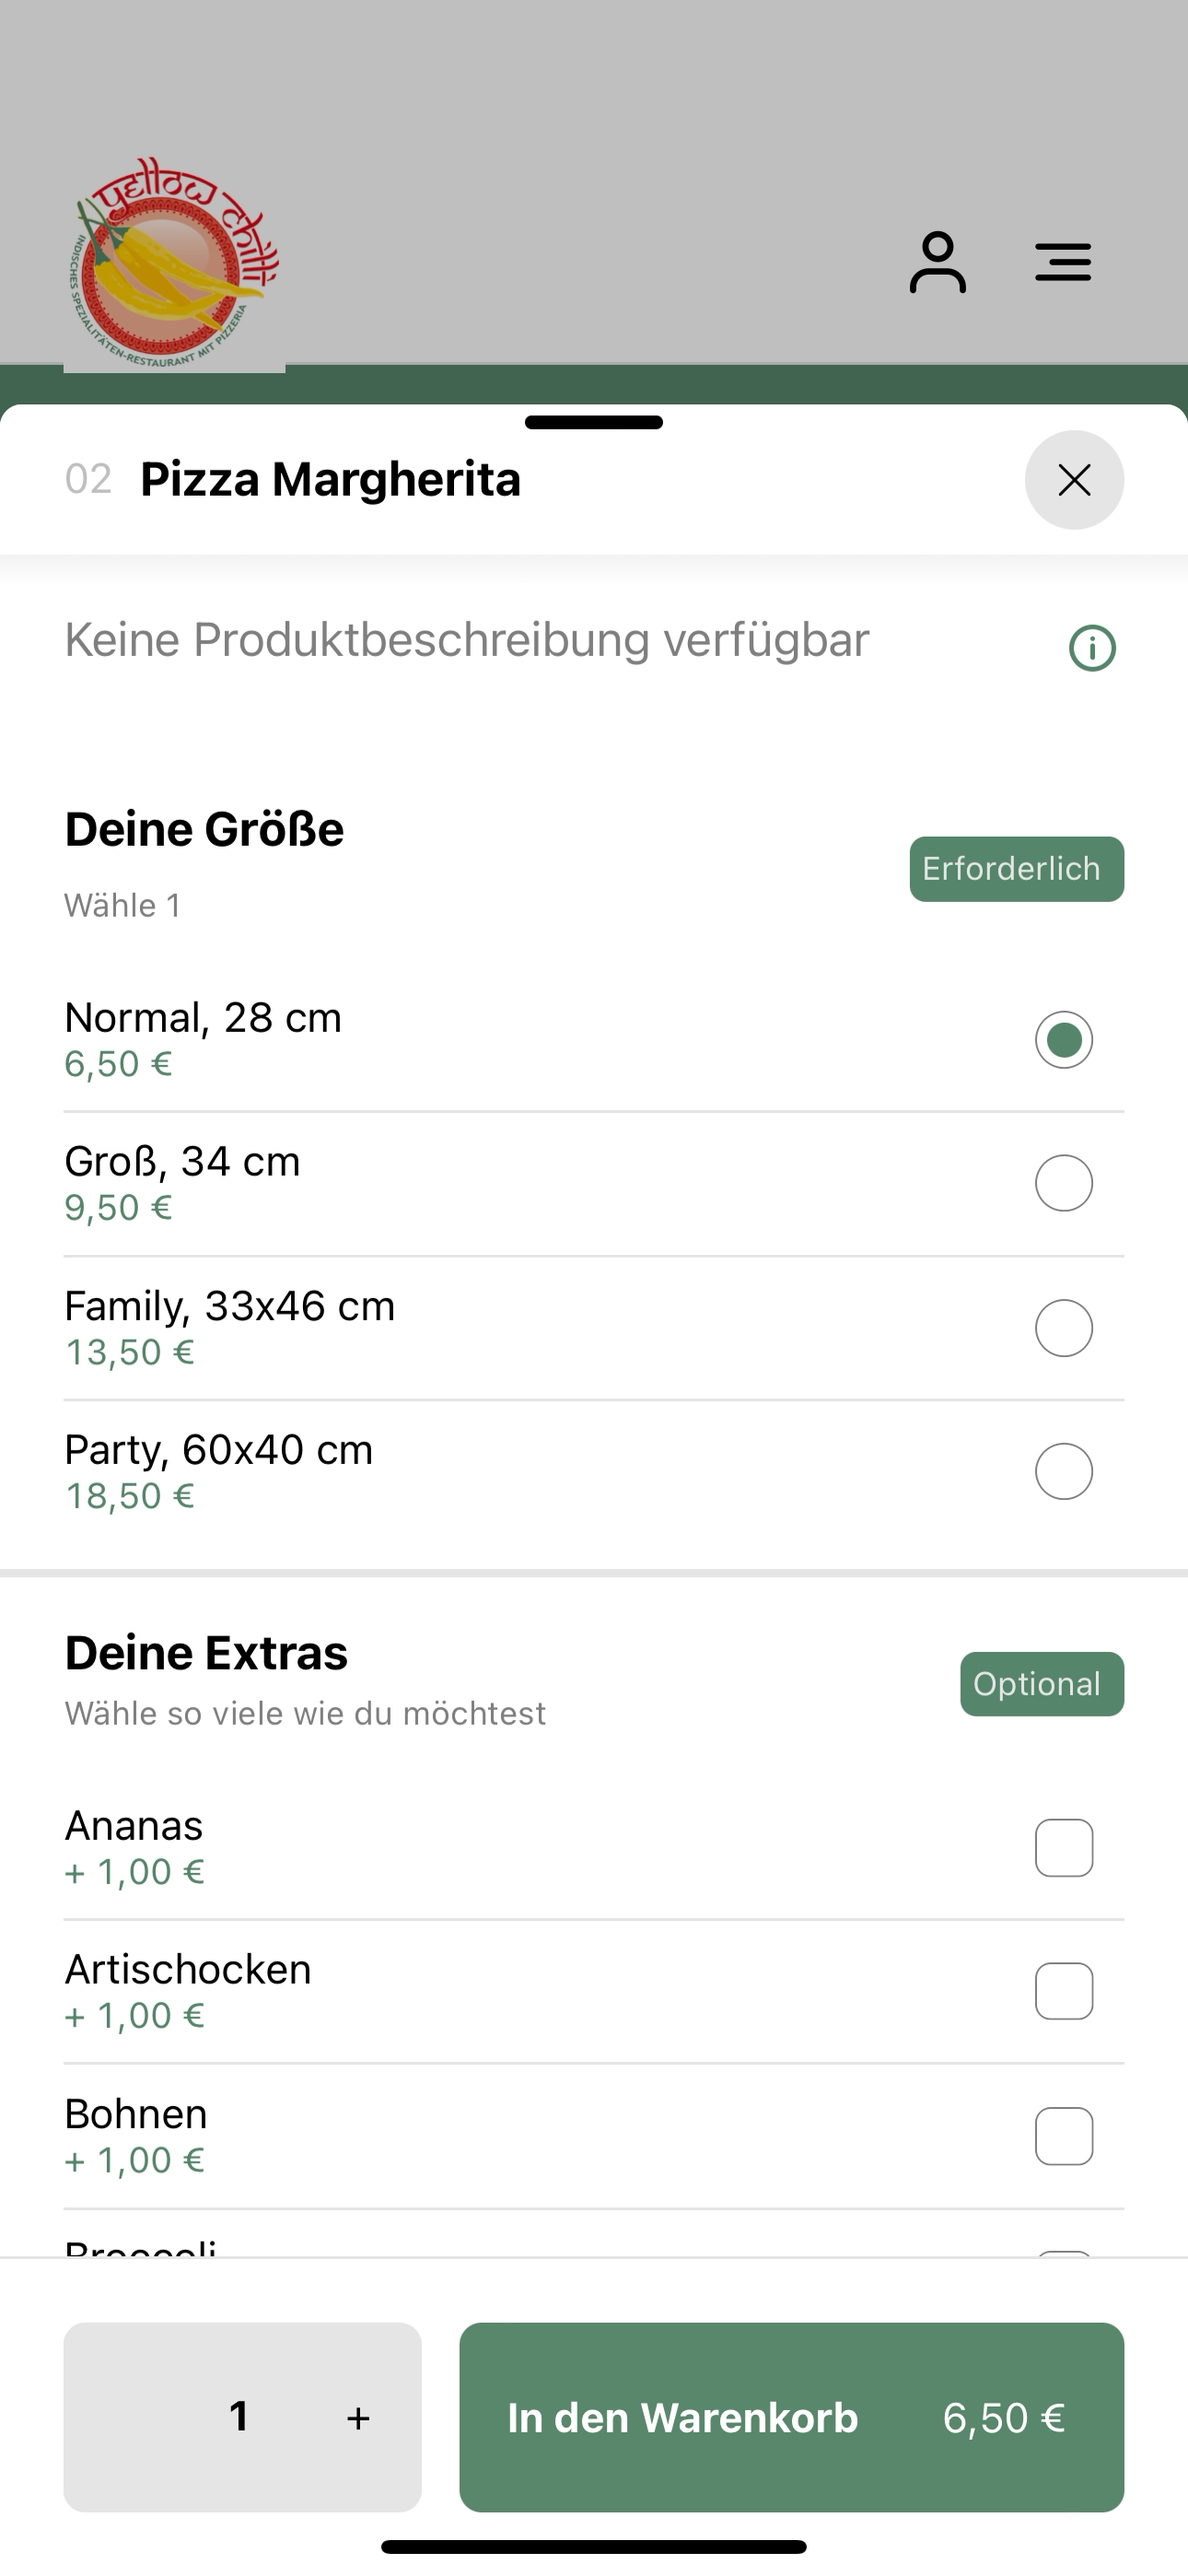Select Party, 60x40 cm size

(x=594, y=1472)
